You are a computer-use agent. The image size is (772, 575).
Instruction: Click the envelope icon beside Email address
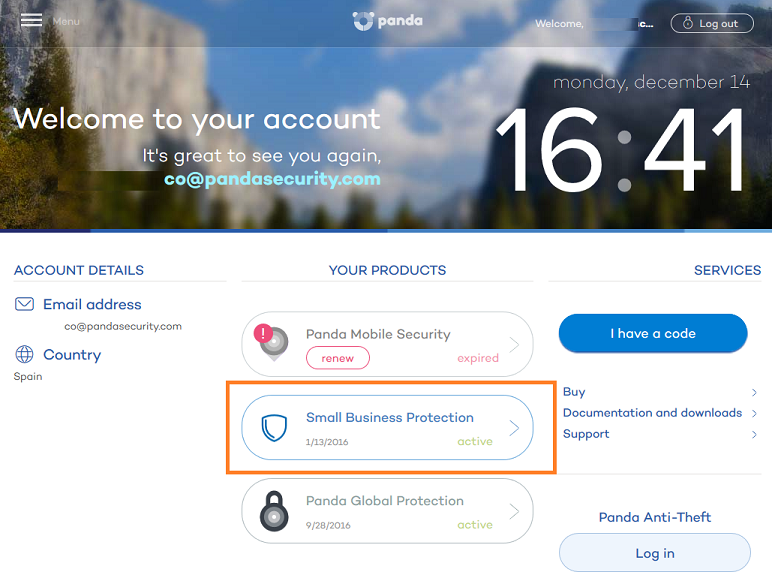pos(24,304)
